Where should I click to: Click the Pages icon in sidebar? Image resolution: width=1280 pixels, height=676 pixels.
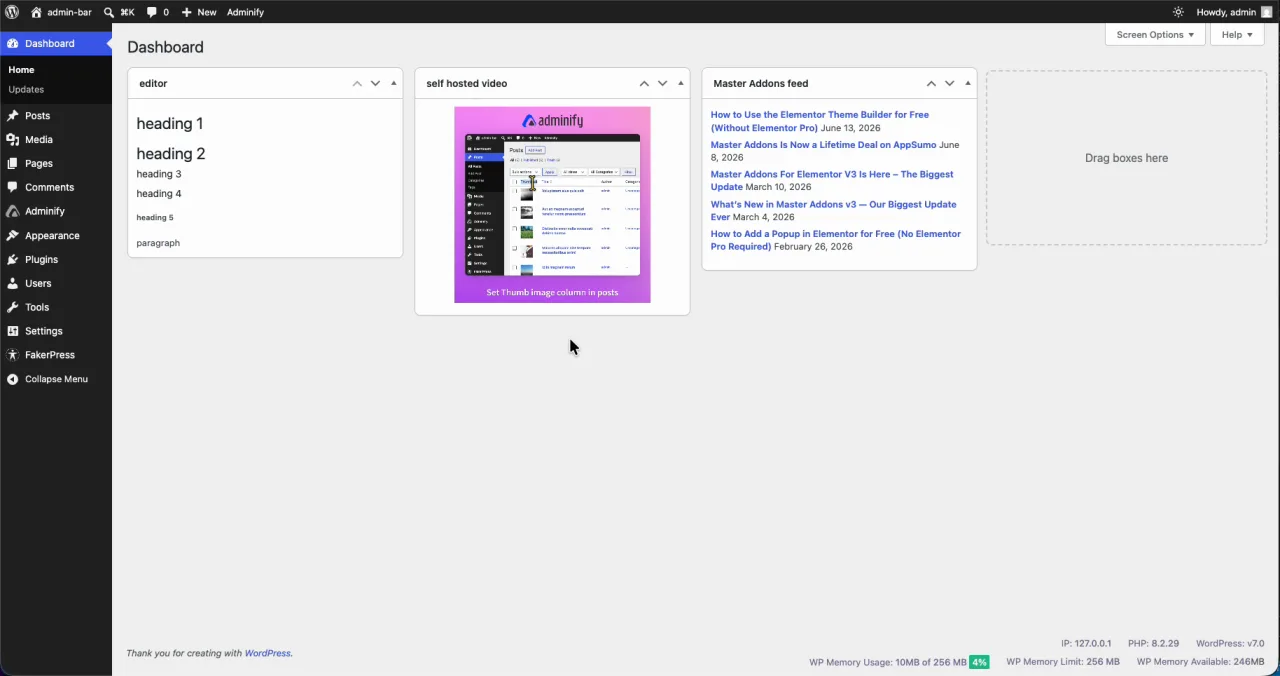12,164
